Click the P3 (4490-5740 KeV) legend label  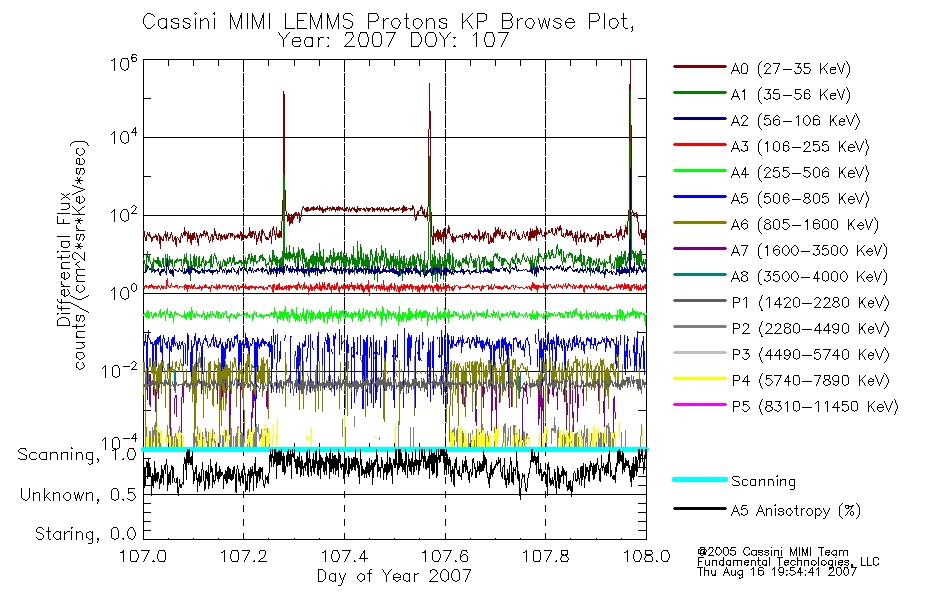810,355
